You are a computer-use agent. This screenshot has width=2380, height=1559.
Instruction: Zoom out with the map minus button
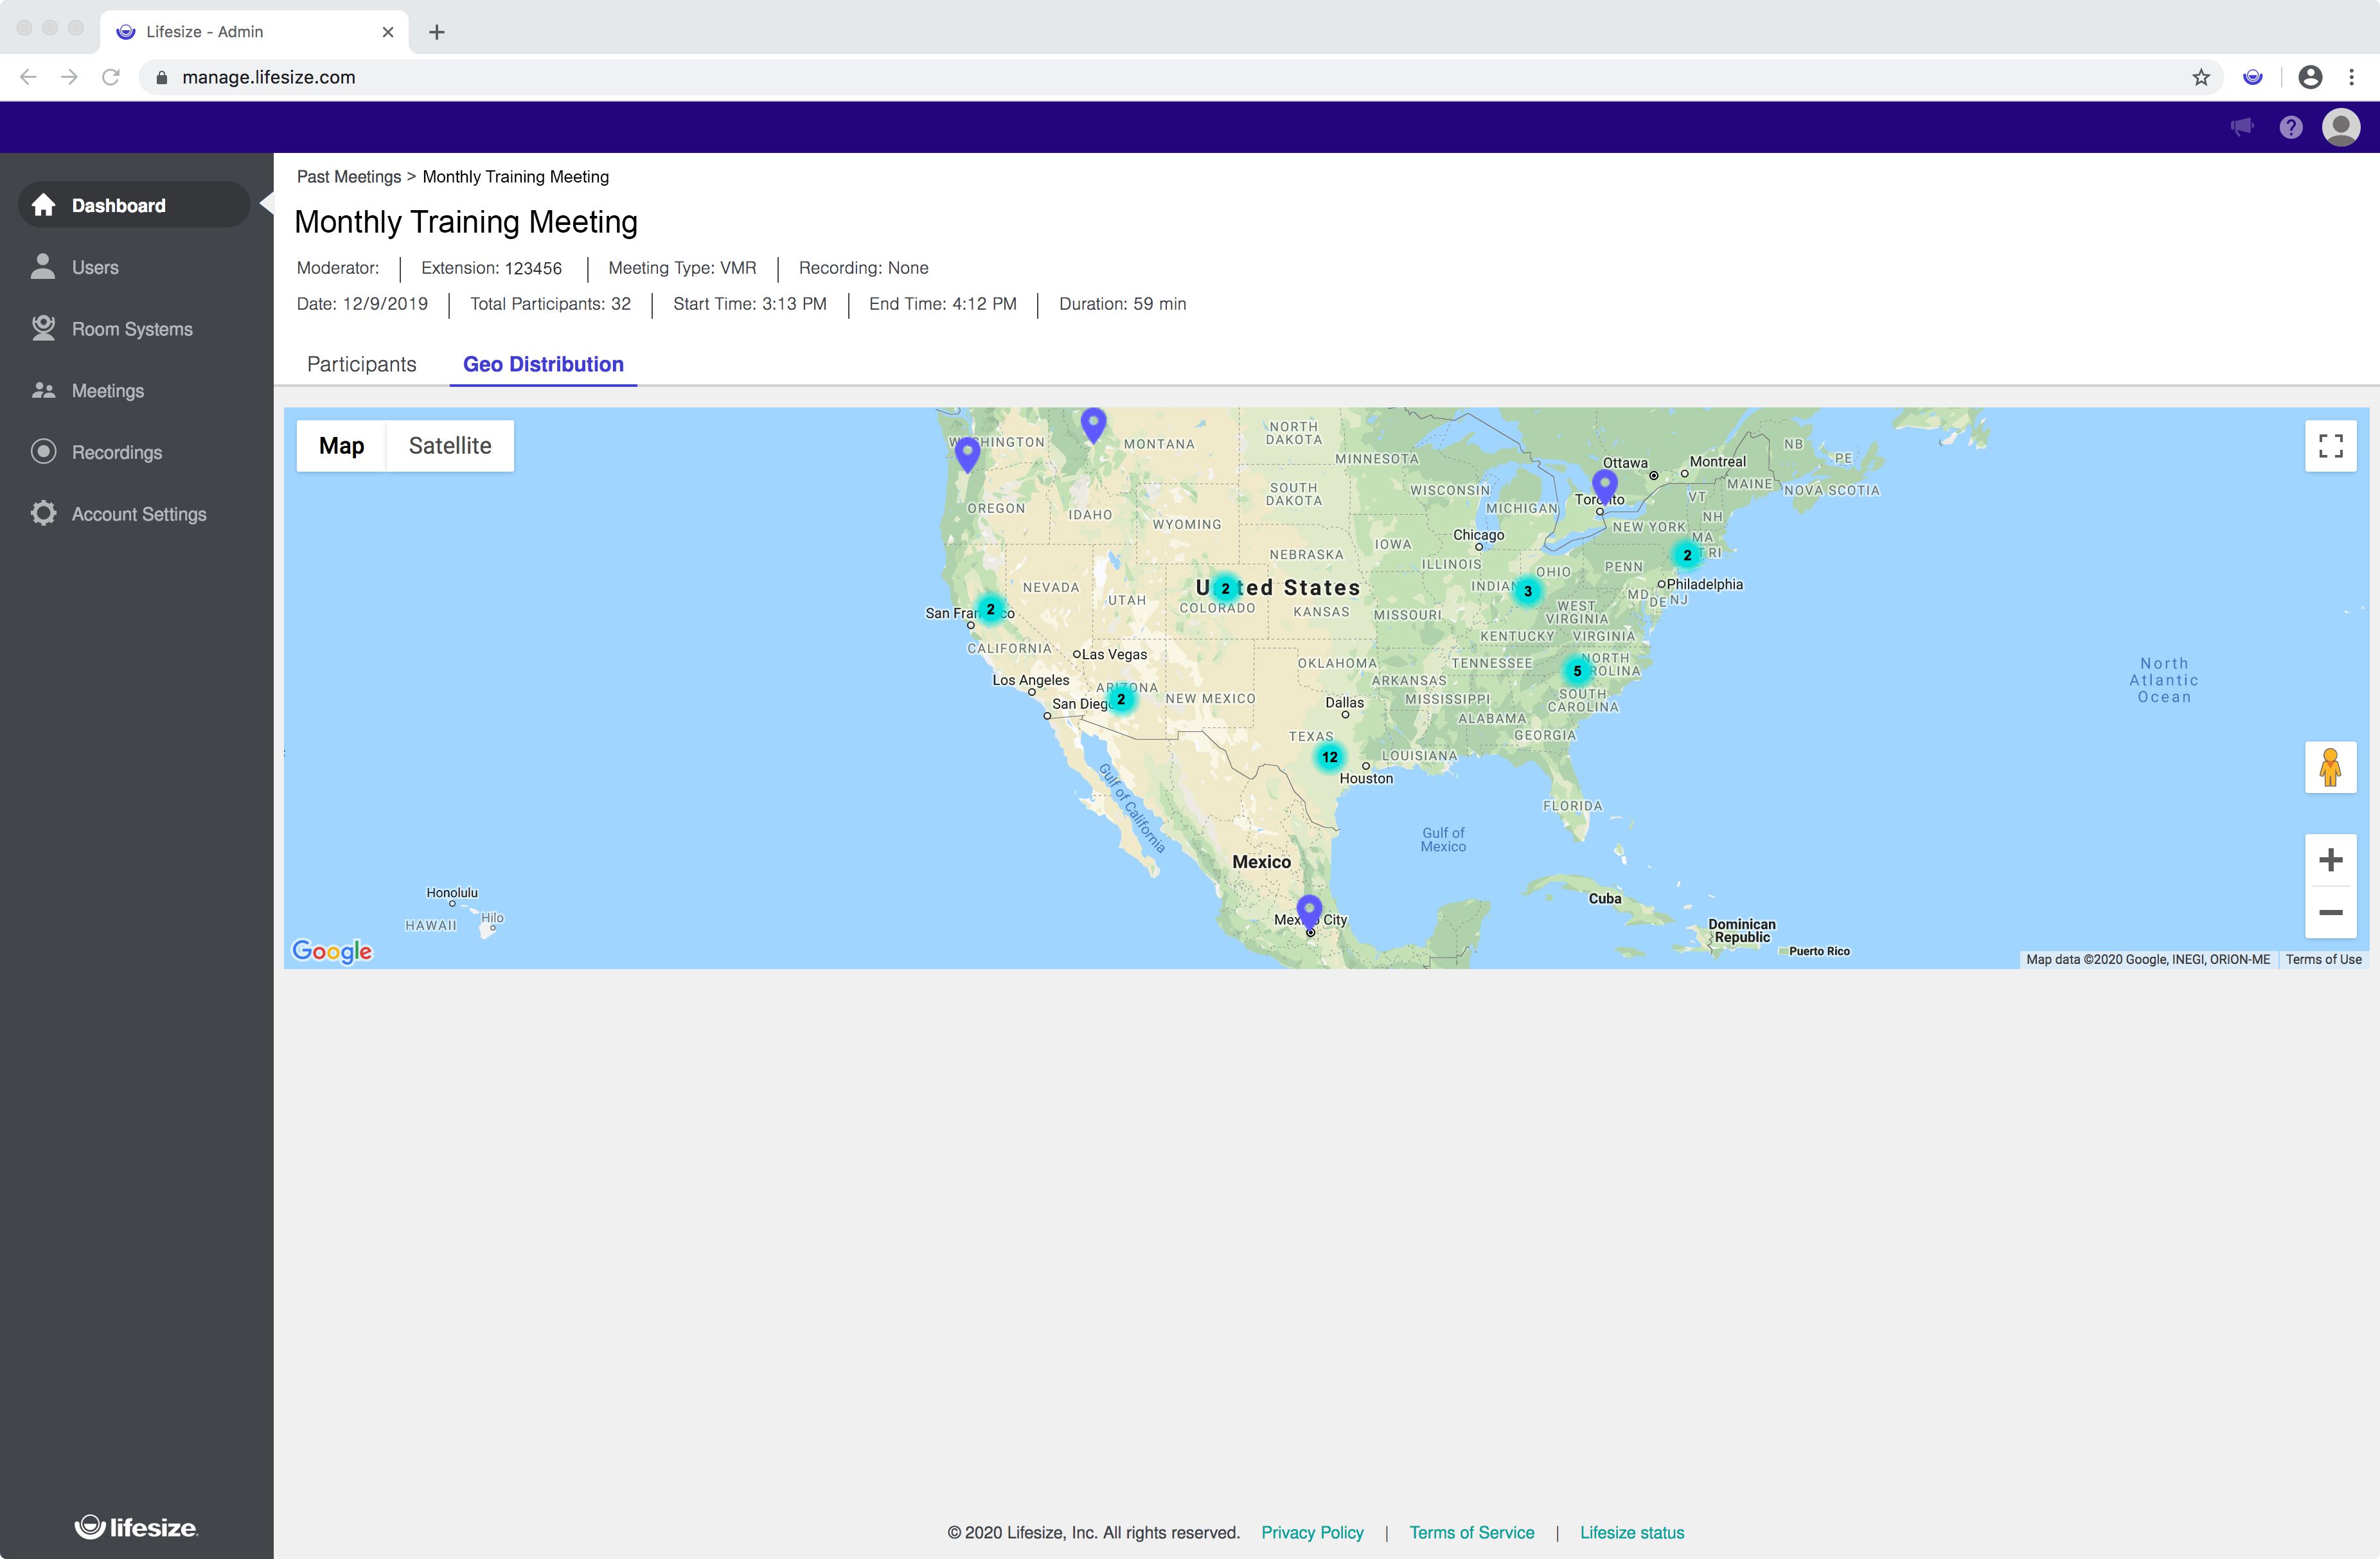coord(2330,913)
